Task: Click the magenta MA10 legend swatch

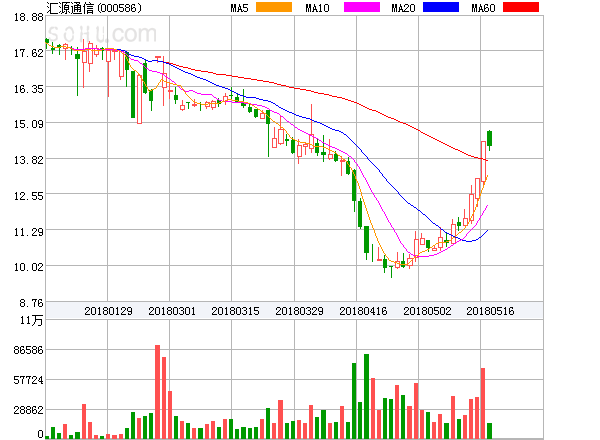Action: pyautogui.click(x=362, y=7)
